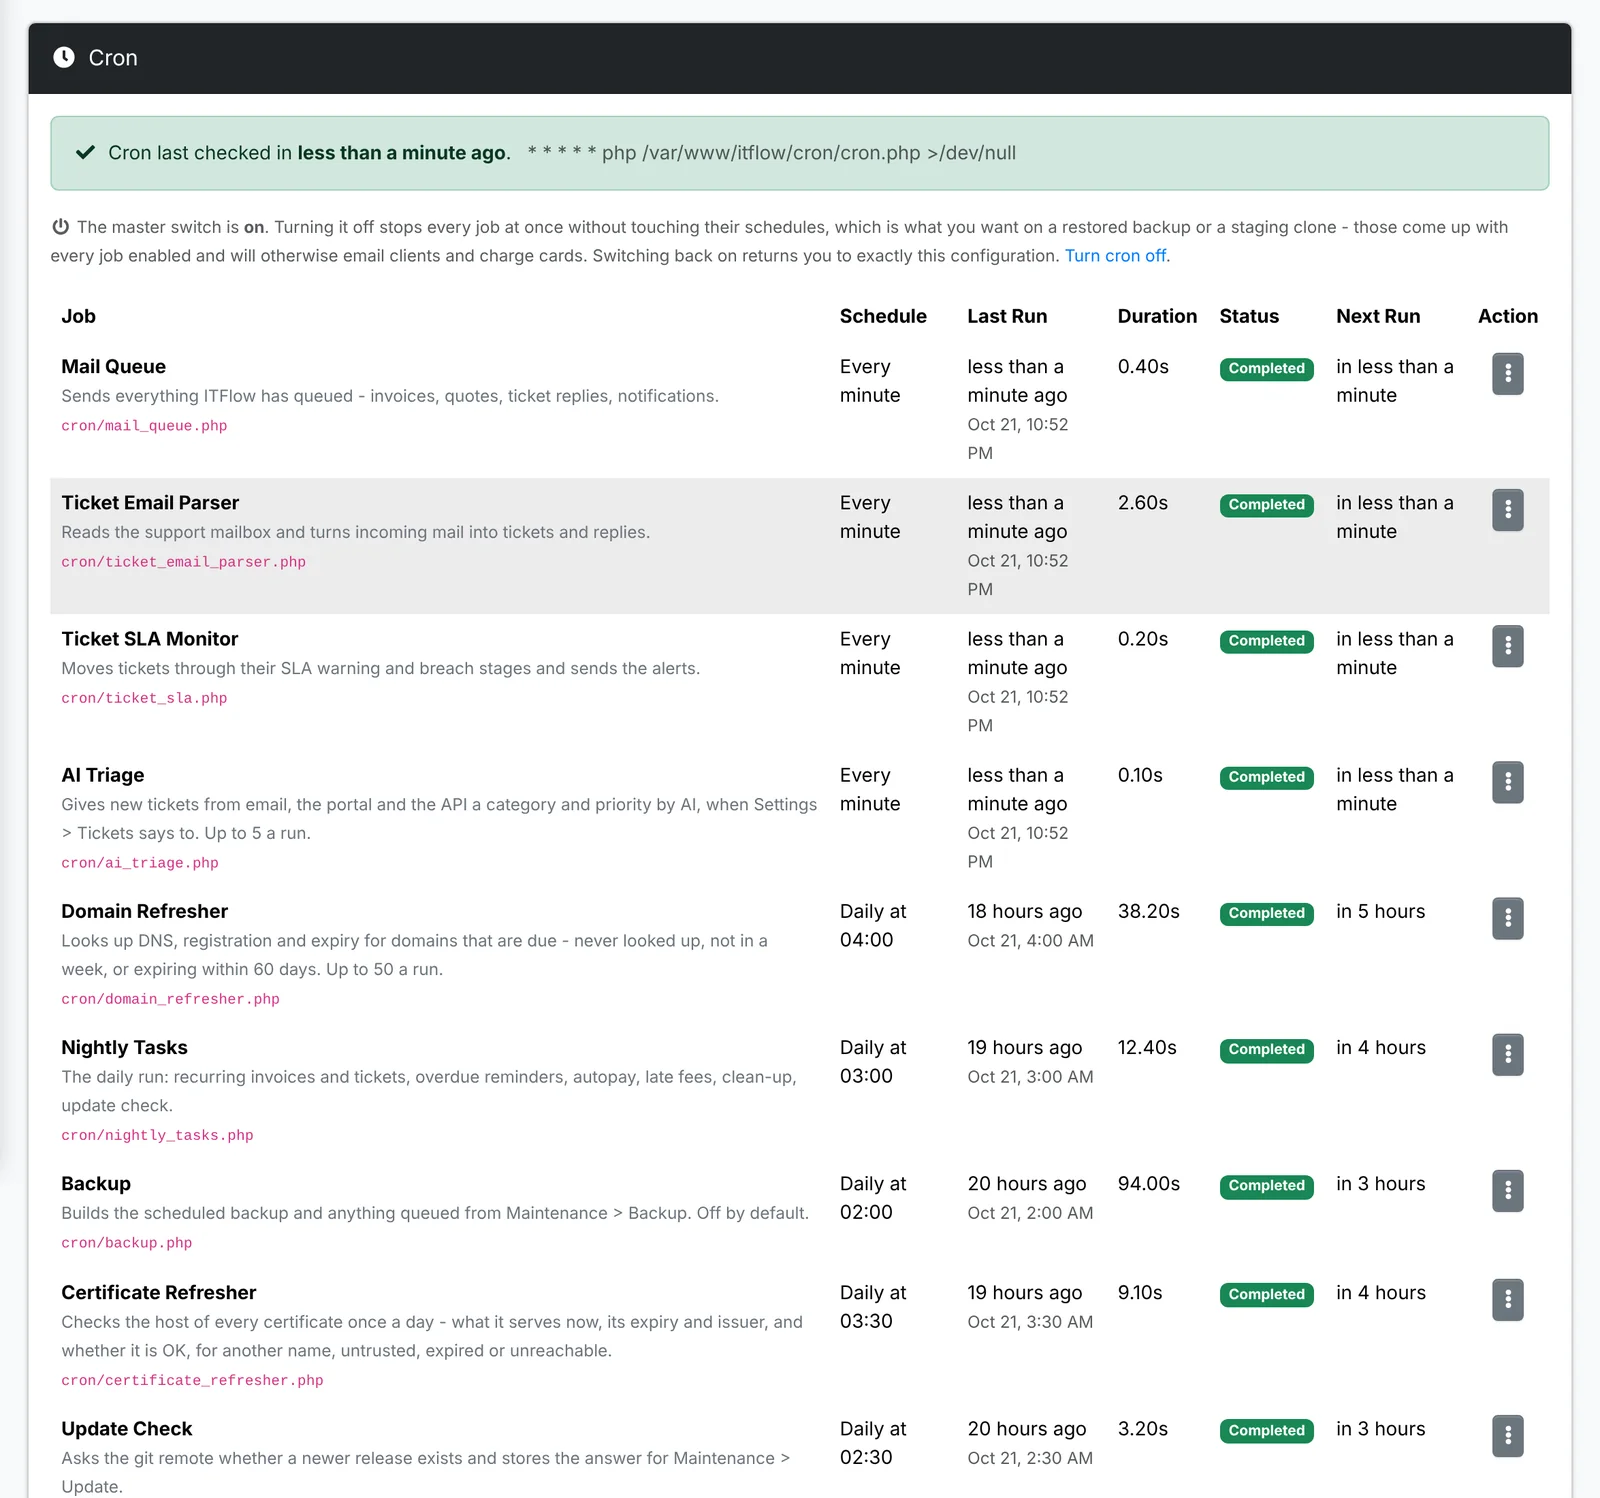The height and width of the screenshot is (1498, 1600).
Task: Click the Job column header
Action: [x=78, y=316]
